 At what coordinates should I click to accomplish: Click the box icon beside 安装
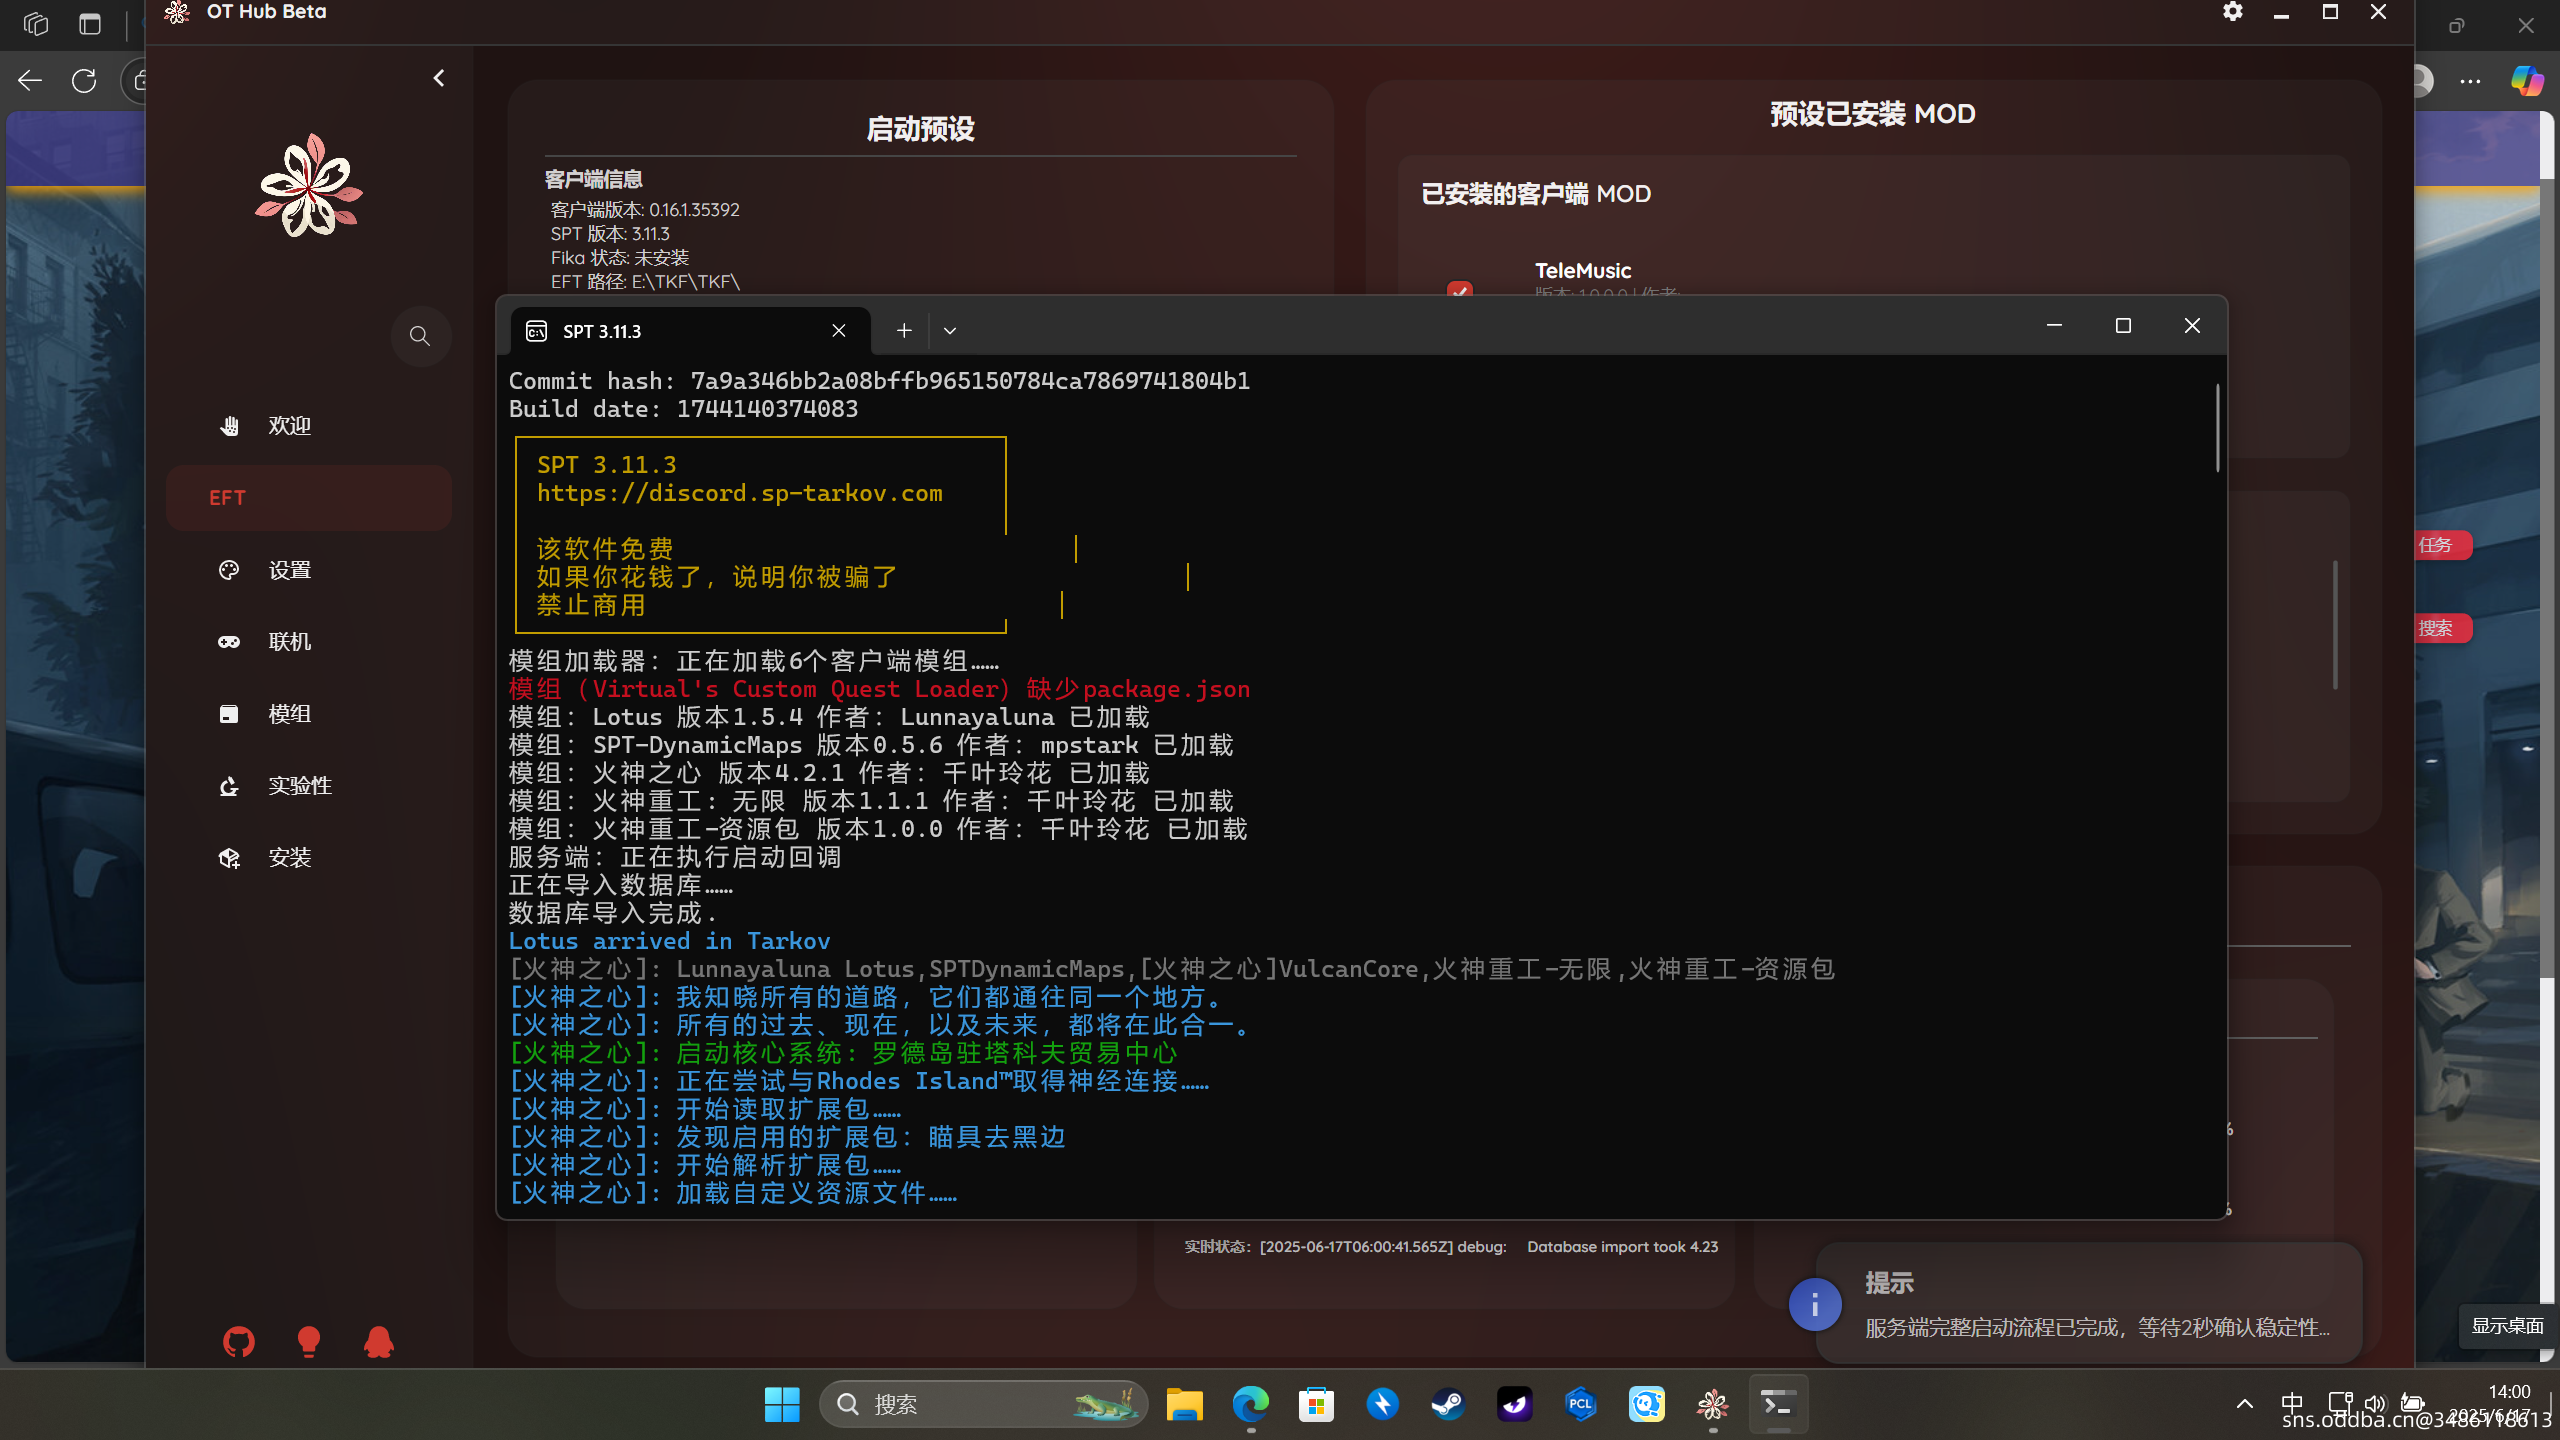point(229,858)
